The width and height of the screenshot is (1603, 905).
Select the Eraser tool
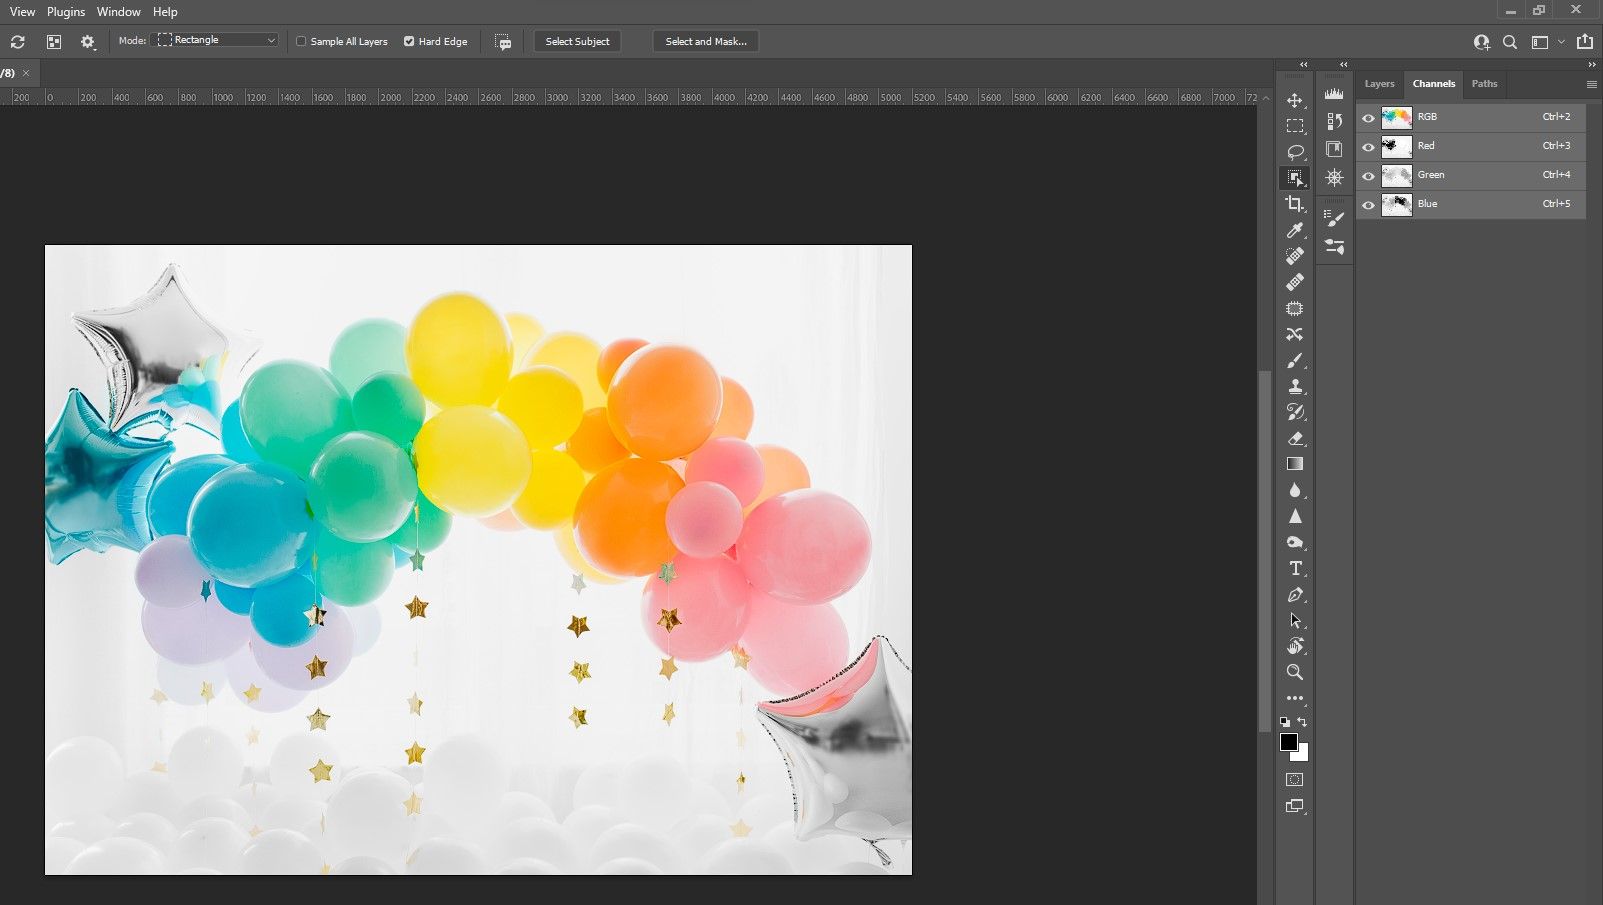click(1294, 438)
